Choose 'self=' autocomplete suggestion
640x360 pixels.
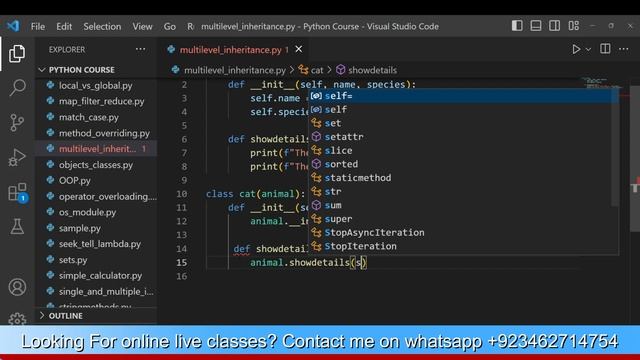tap(463, 96)
